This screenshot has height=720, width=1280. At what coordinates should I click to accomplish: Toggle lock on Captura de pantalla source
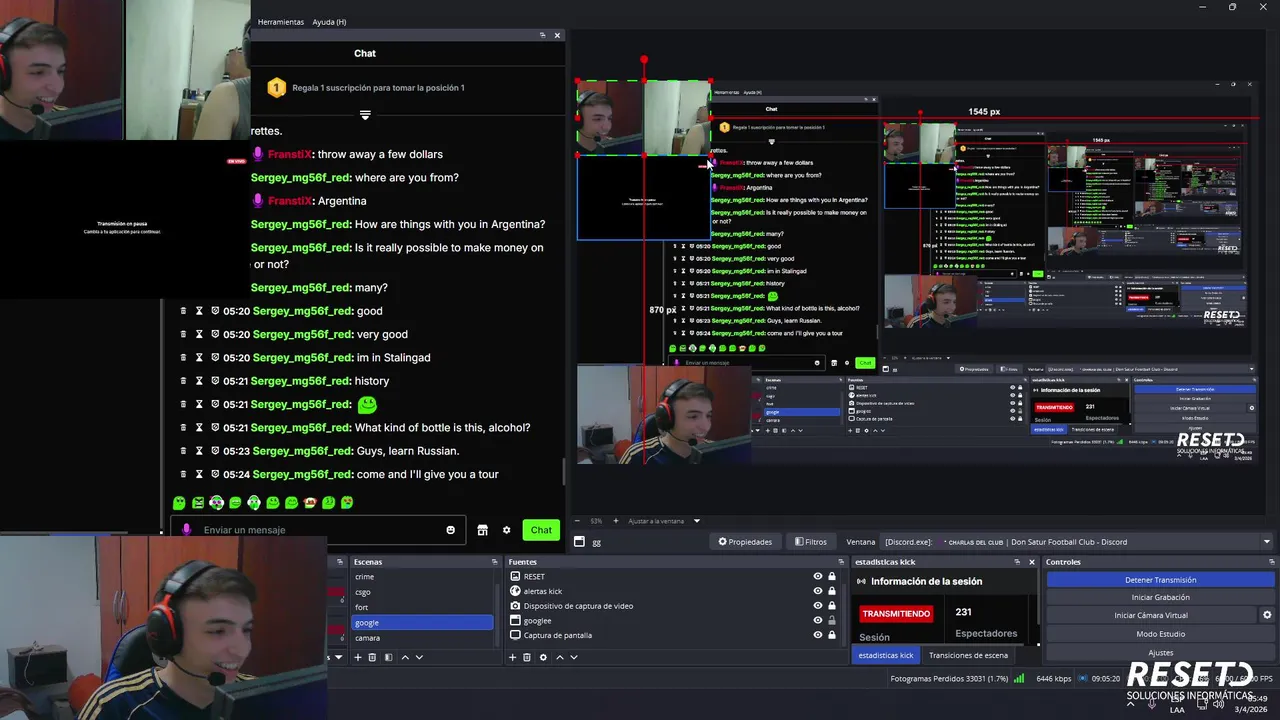point(831,635)
